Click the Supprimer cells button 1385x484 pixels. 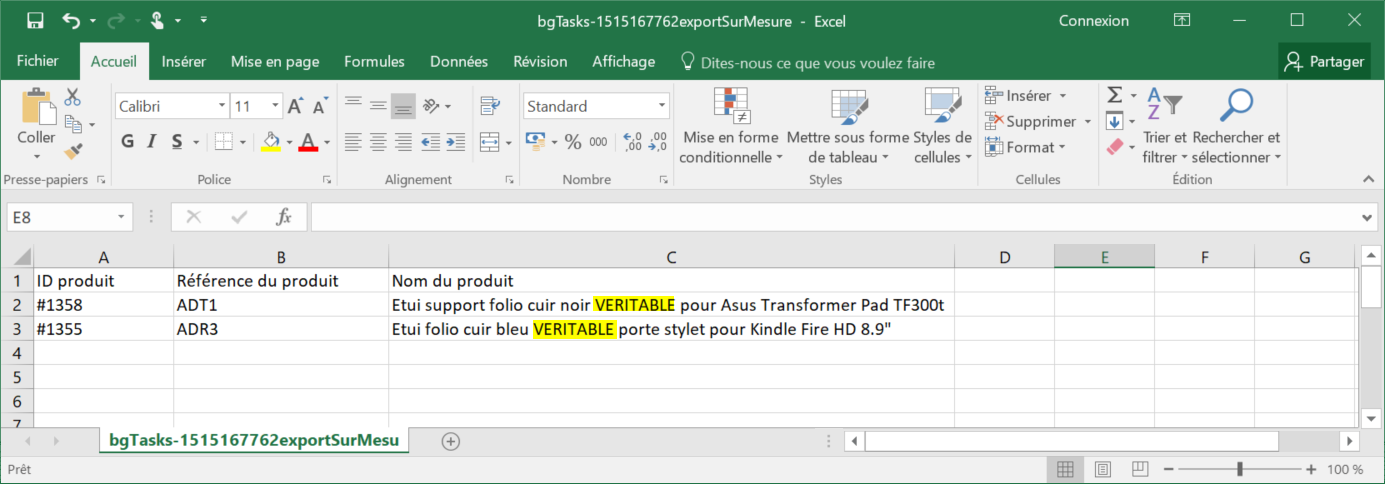[1037, 121]
